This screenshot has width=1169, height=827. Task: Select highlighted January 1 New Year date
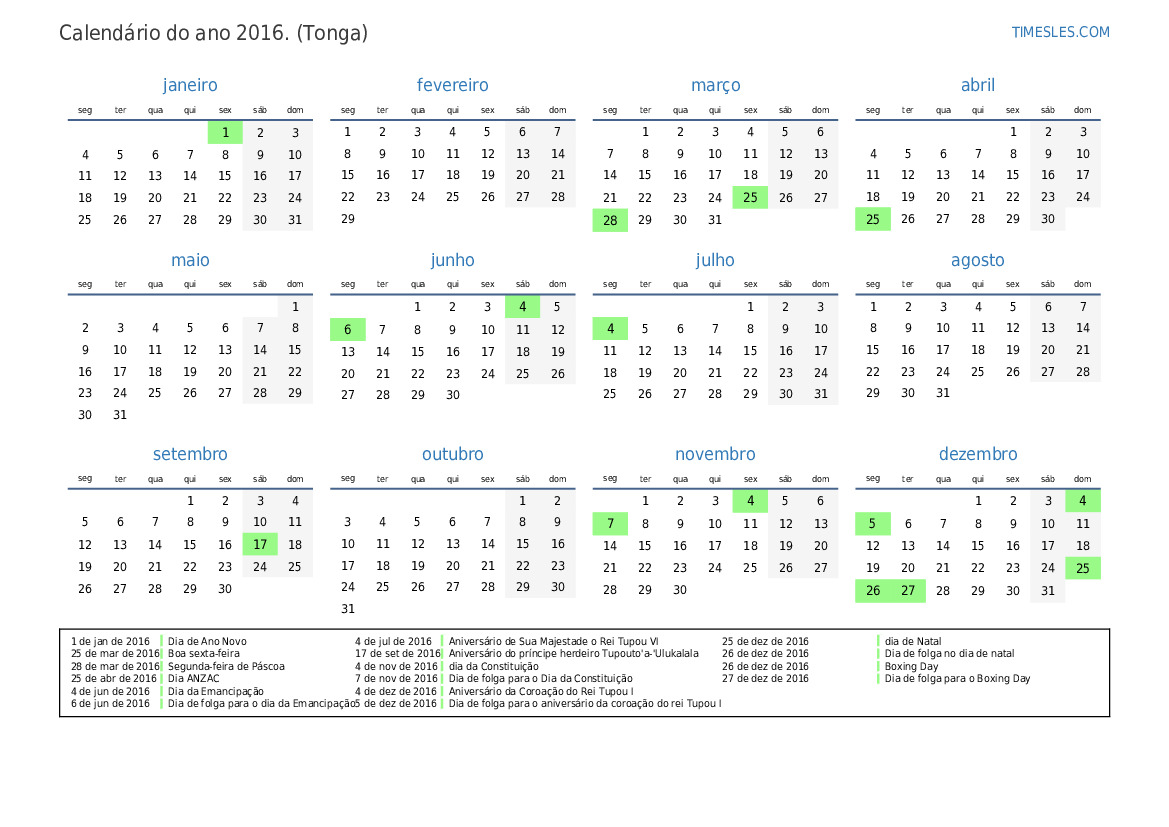click(225, 133)
